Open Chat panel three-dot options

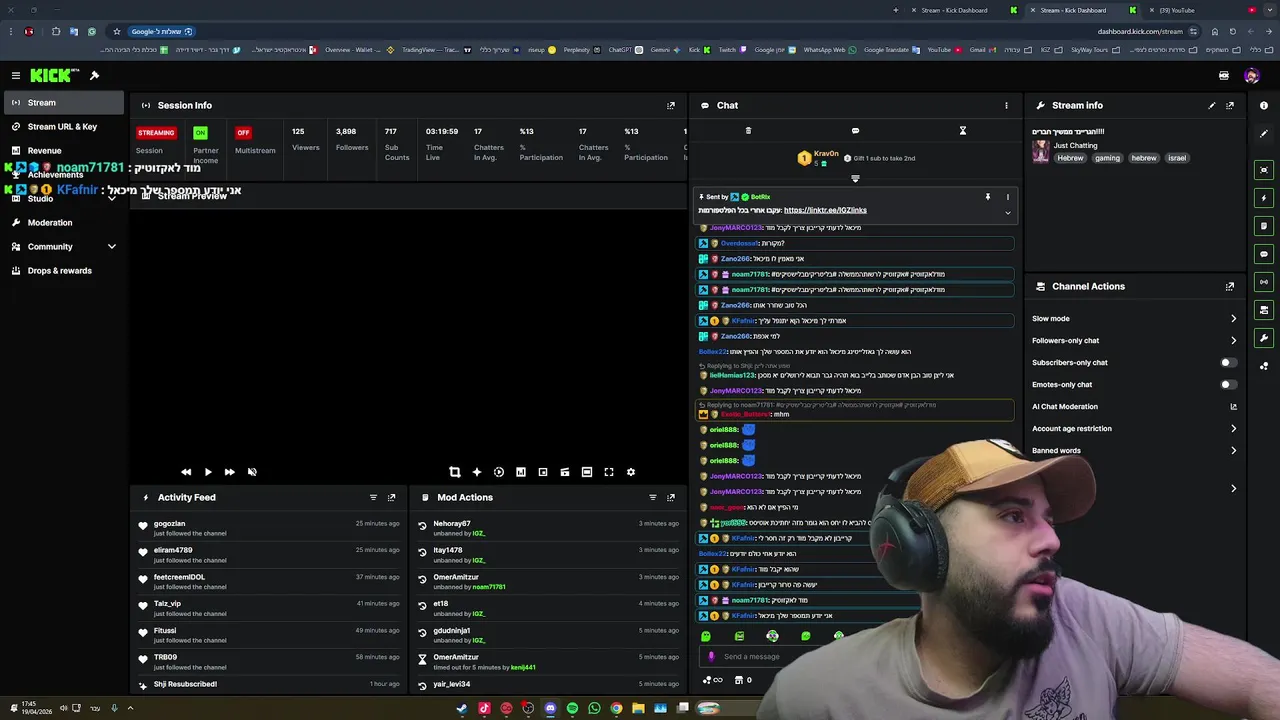pos(1006,105)
